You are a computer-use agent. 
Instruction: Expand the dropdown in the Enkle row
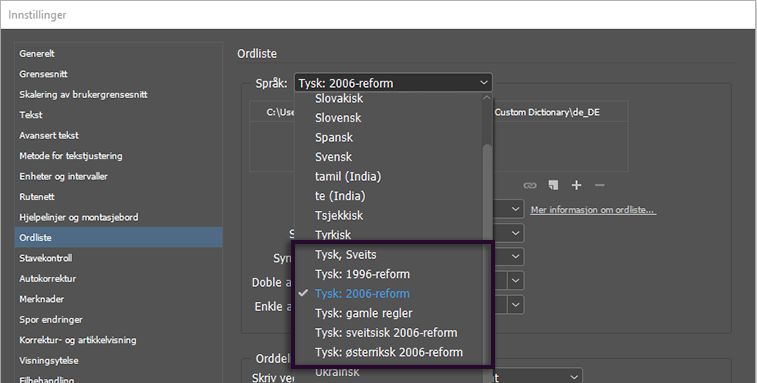point(515,305)
